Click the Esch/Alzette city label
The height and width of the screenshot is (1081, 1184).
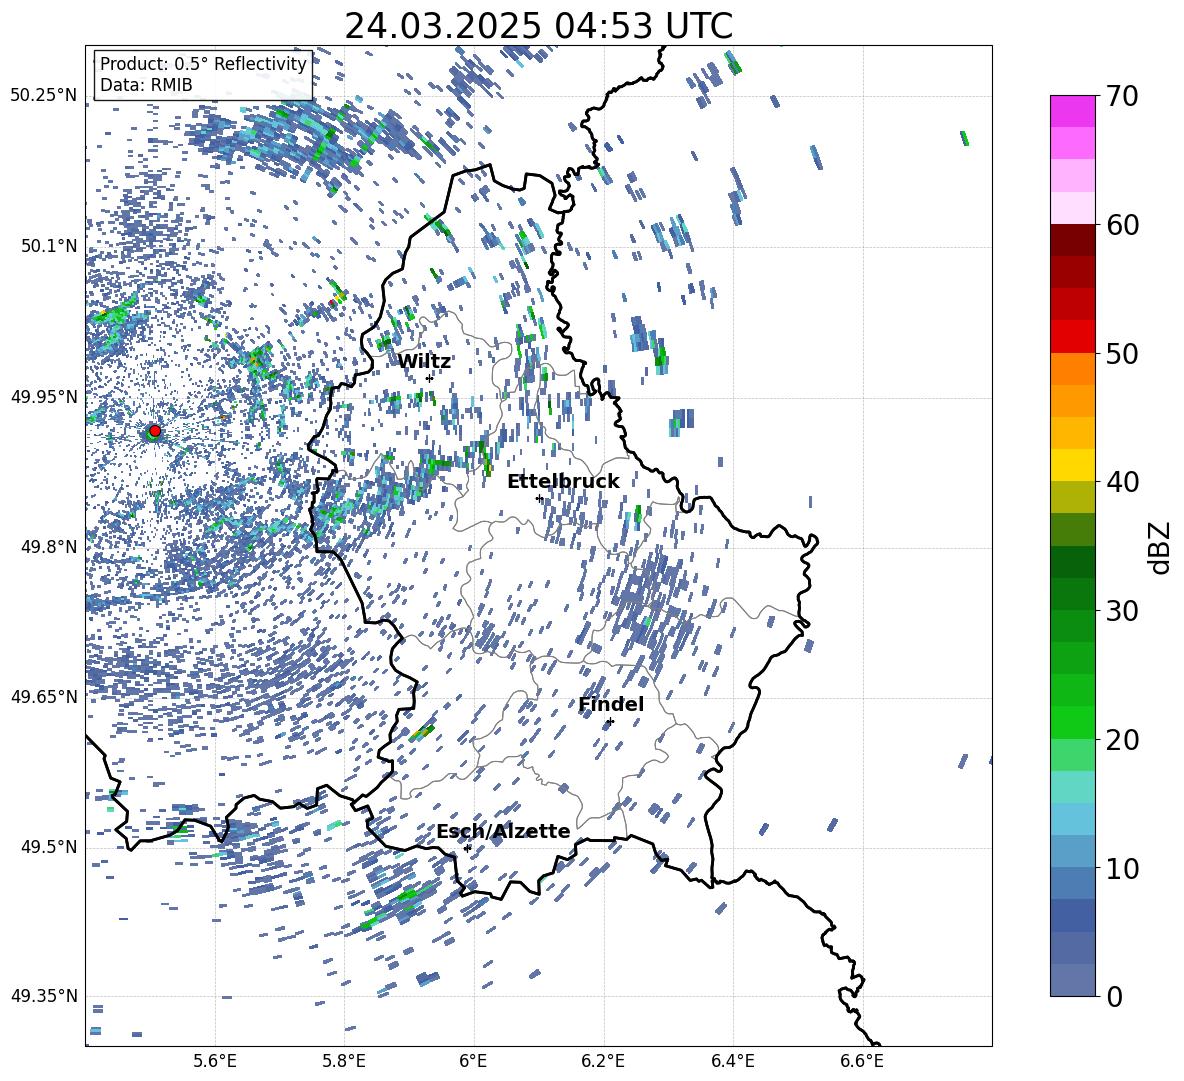[504, 831]
